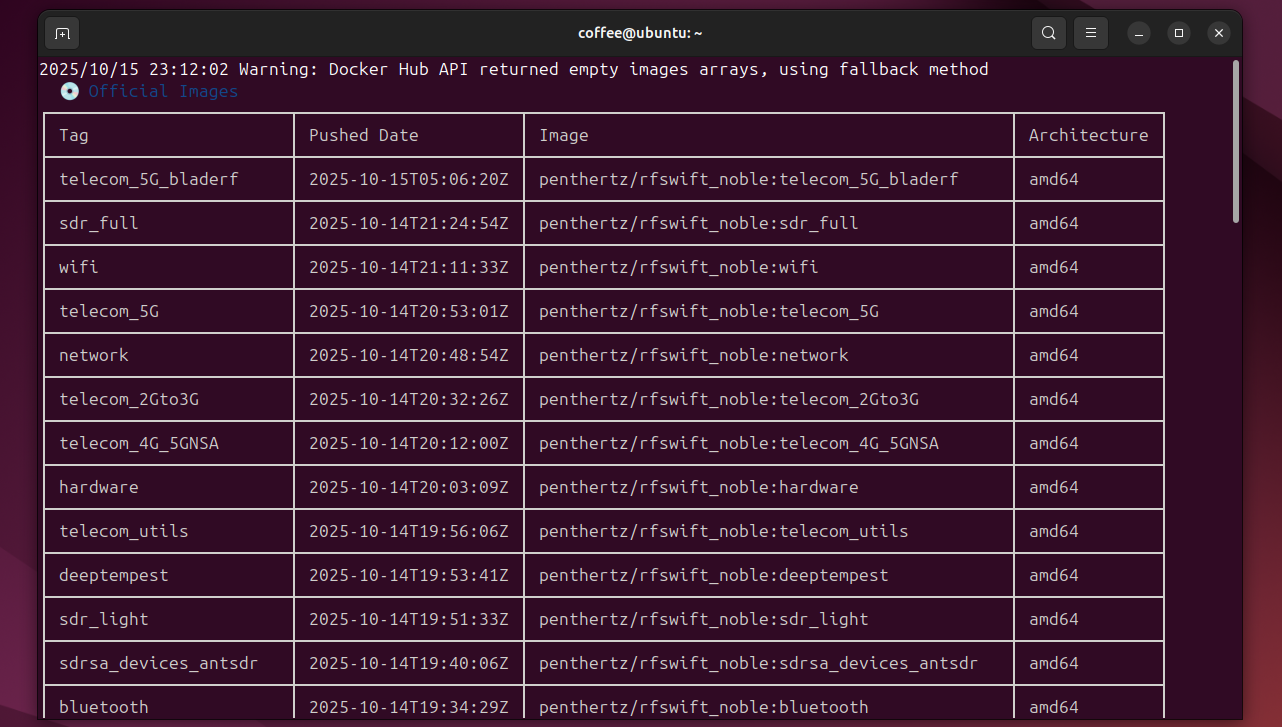Click the disc icon beside Official Images
1282x727 pixels.
point(69,91)
